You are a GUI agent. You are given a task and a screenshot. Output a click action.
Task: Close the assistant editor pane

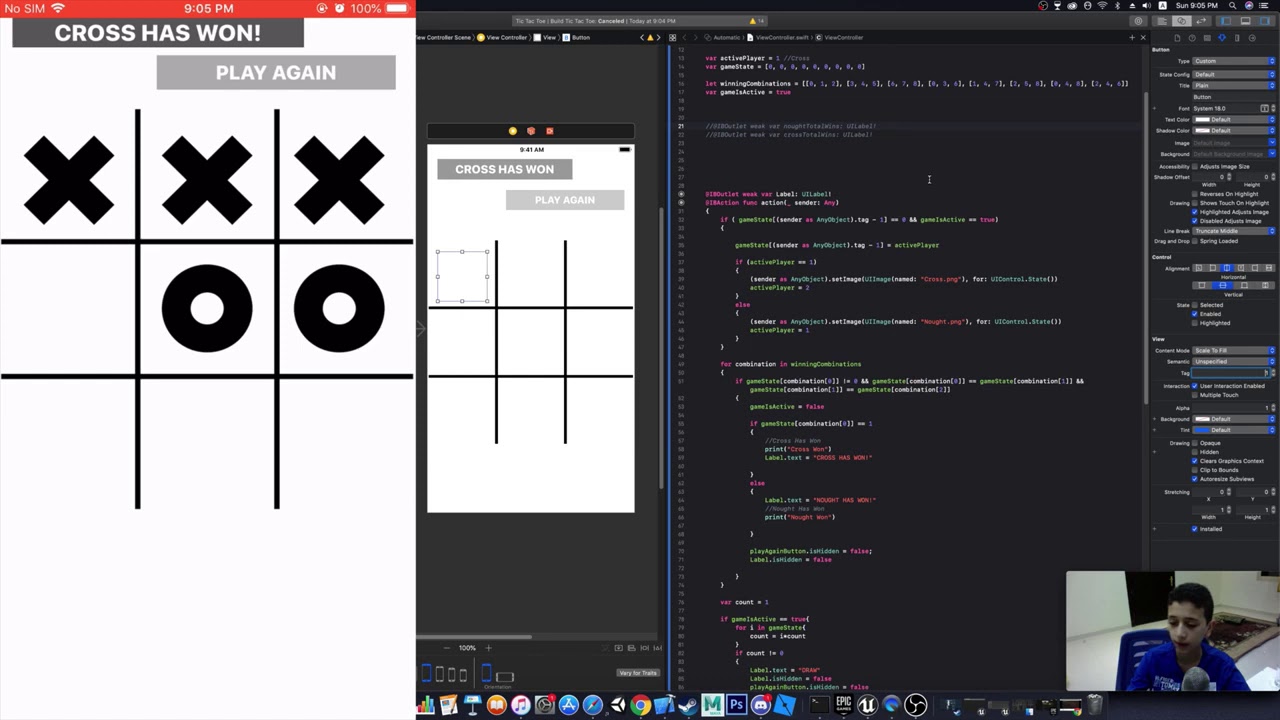pos(1143,38)
